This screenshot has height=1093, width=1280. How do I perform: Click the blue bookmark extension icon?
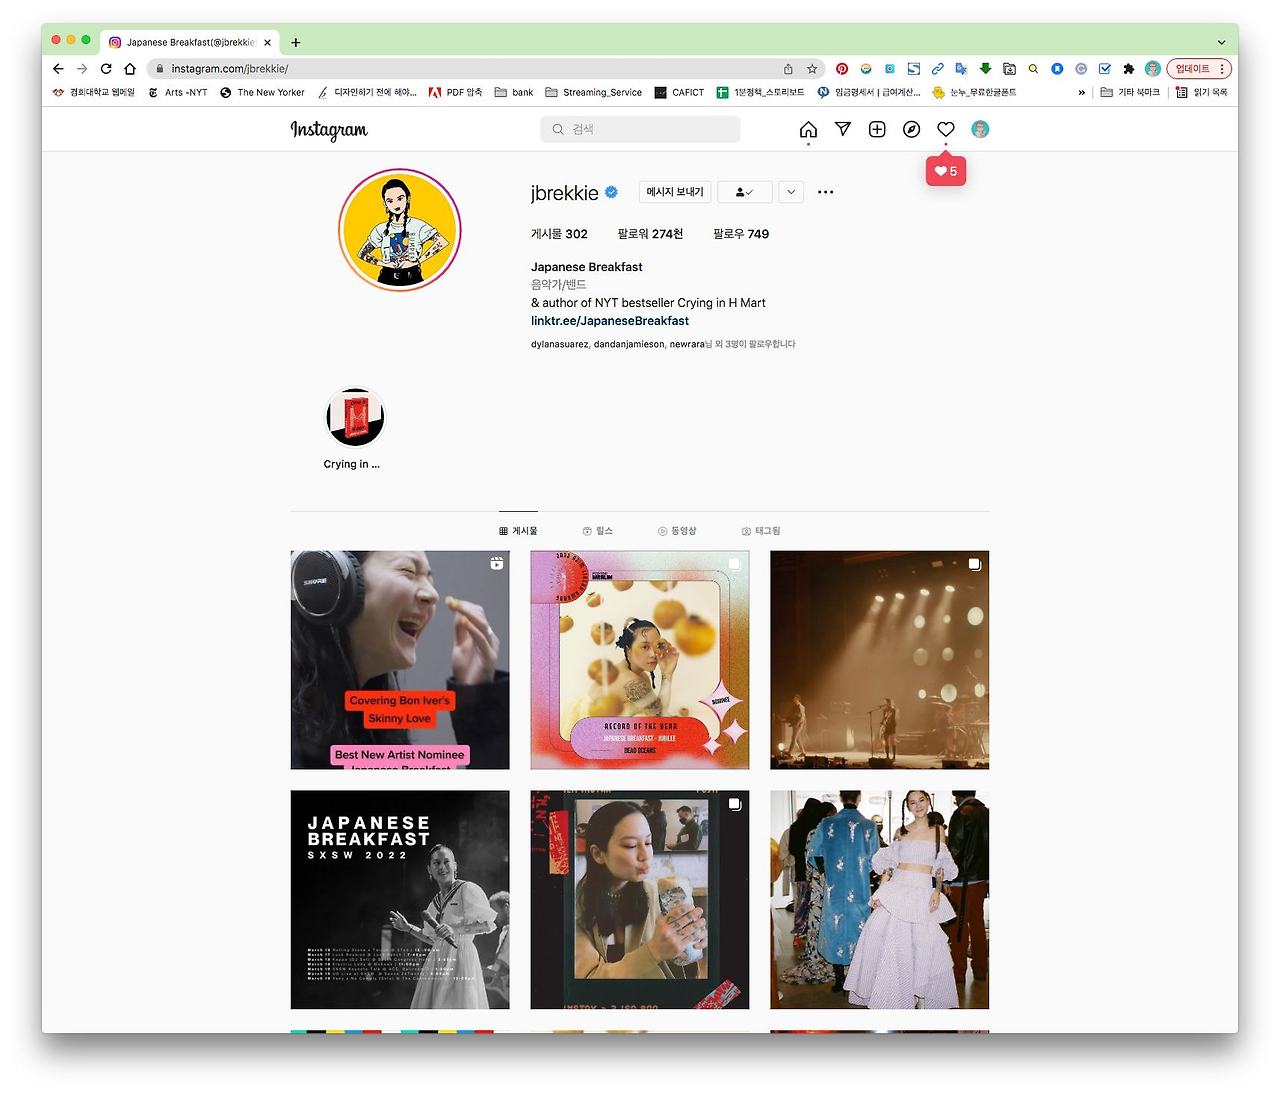(1057, 69)
